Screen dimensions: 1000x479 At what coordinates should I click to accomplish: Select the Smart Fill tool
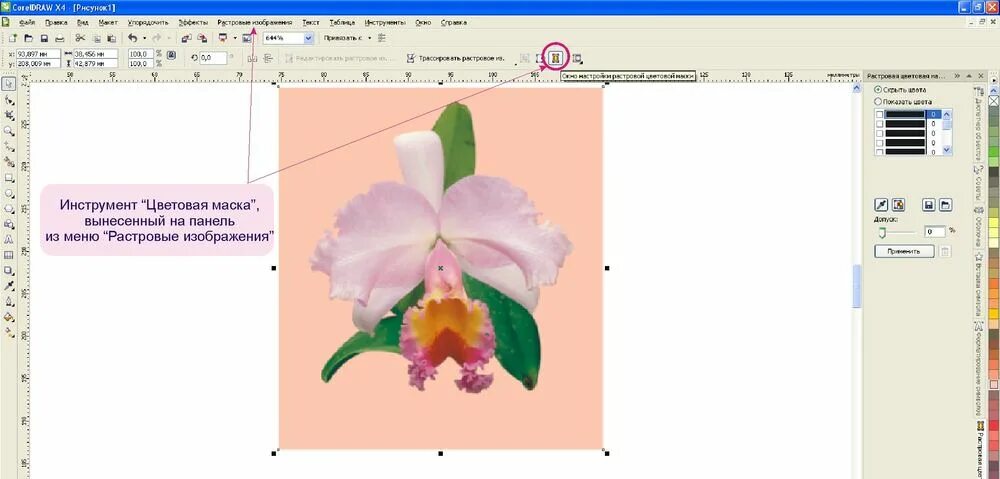(x=9, y=162)
